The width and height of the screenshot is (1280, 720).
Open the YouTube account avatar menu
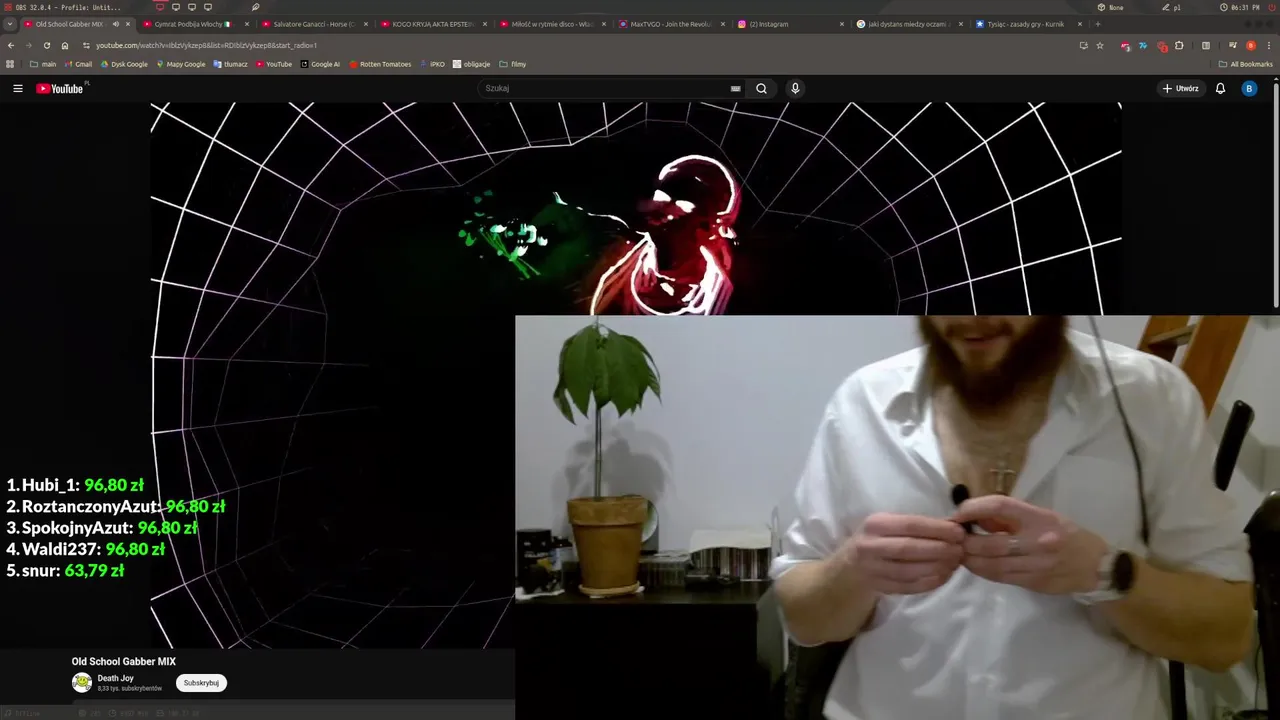[x=1249, y=88]
